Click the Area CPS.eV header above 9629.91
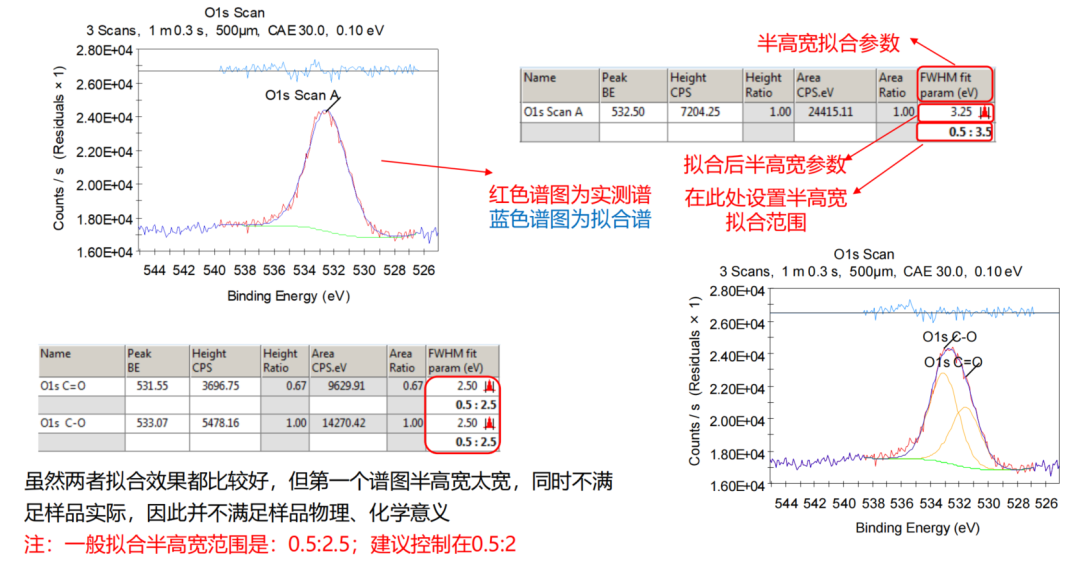1080x563 pixels. click(x=347, y=360)
